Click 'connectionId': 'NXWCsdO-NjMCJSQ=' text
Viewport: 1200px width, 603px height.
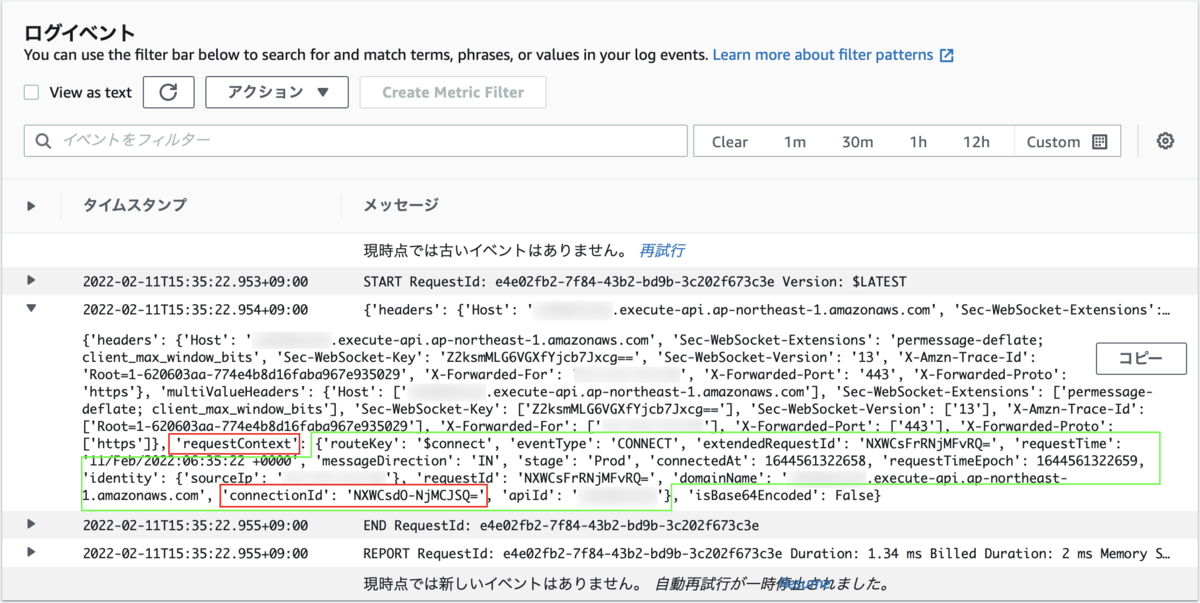click(x=354, y=496)
